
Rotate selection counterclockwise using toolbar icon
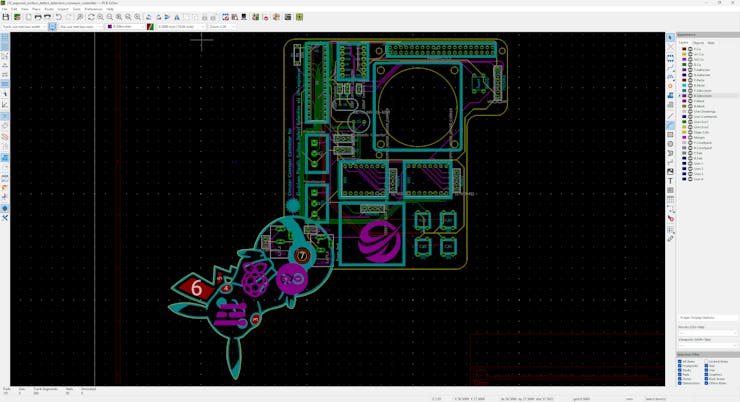[149, 17]
